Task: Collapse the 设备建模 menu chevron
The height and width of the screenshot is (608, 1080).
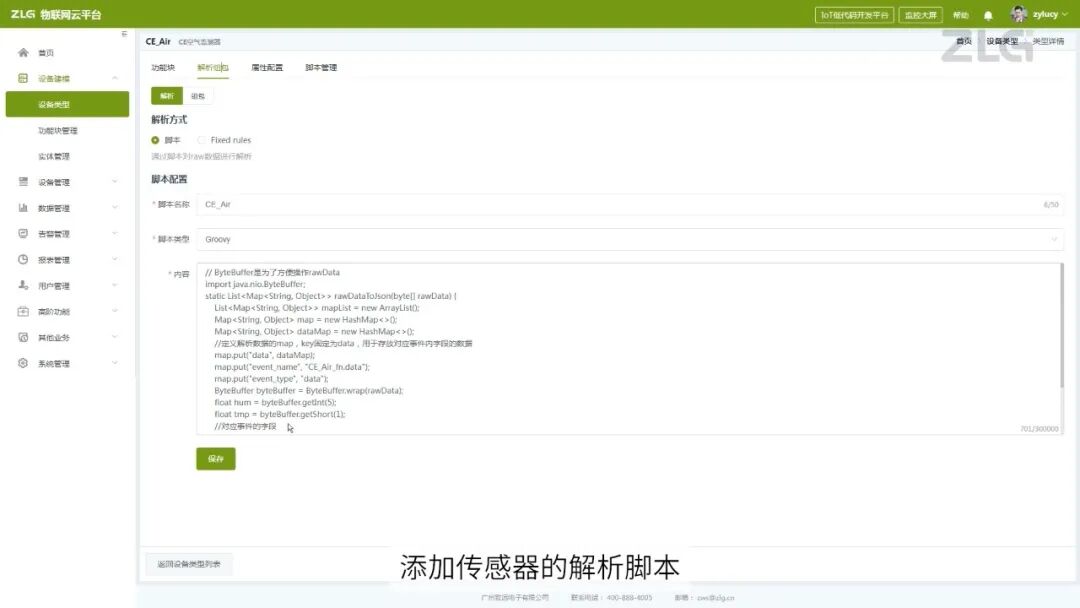Action: (115, 78)
